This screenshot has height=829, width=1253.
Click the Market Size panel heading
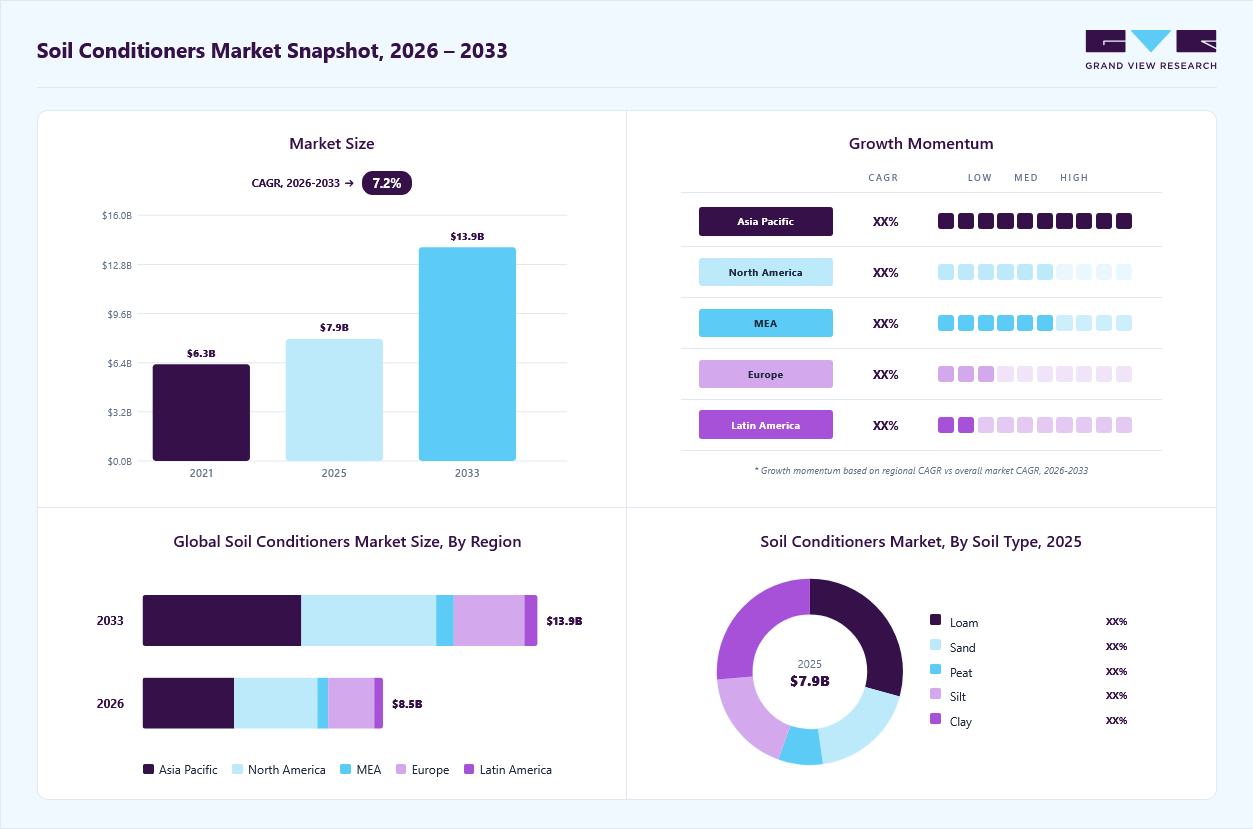pyautogui.click(x=332, y=144)
